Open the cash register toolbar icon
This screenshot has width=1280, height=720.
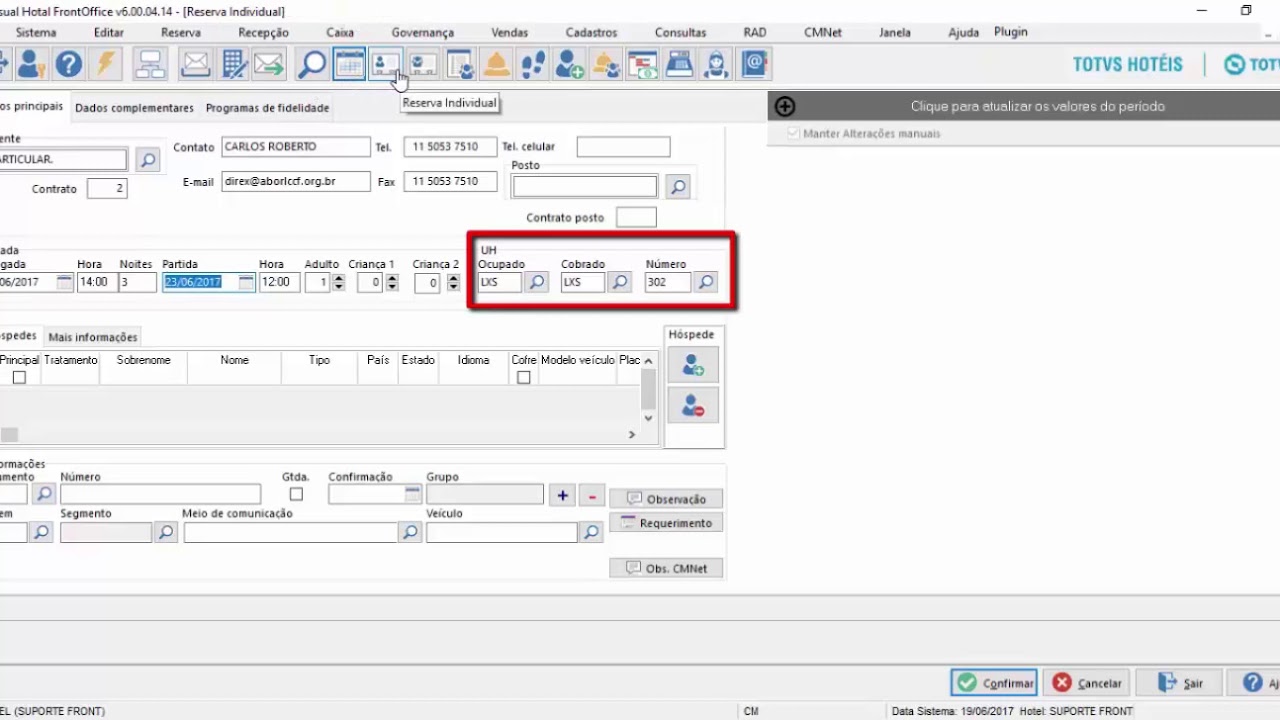pos(680,64)
